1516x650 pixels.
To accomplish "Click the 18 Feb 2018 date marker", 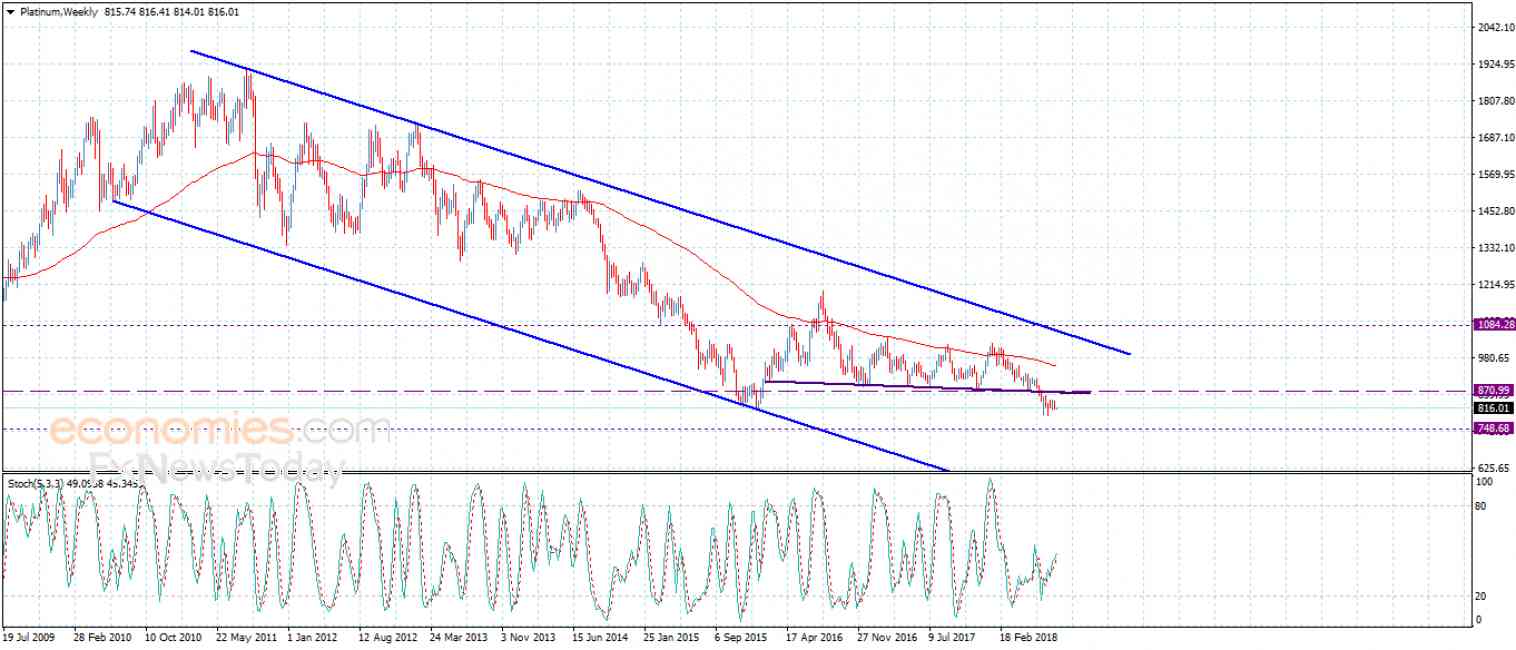I will 1030,635.
